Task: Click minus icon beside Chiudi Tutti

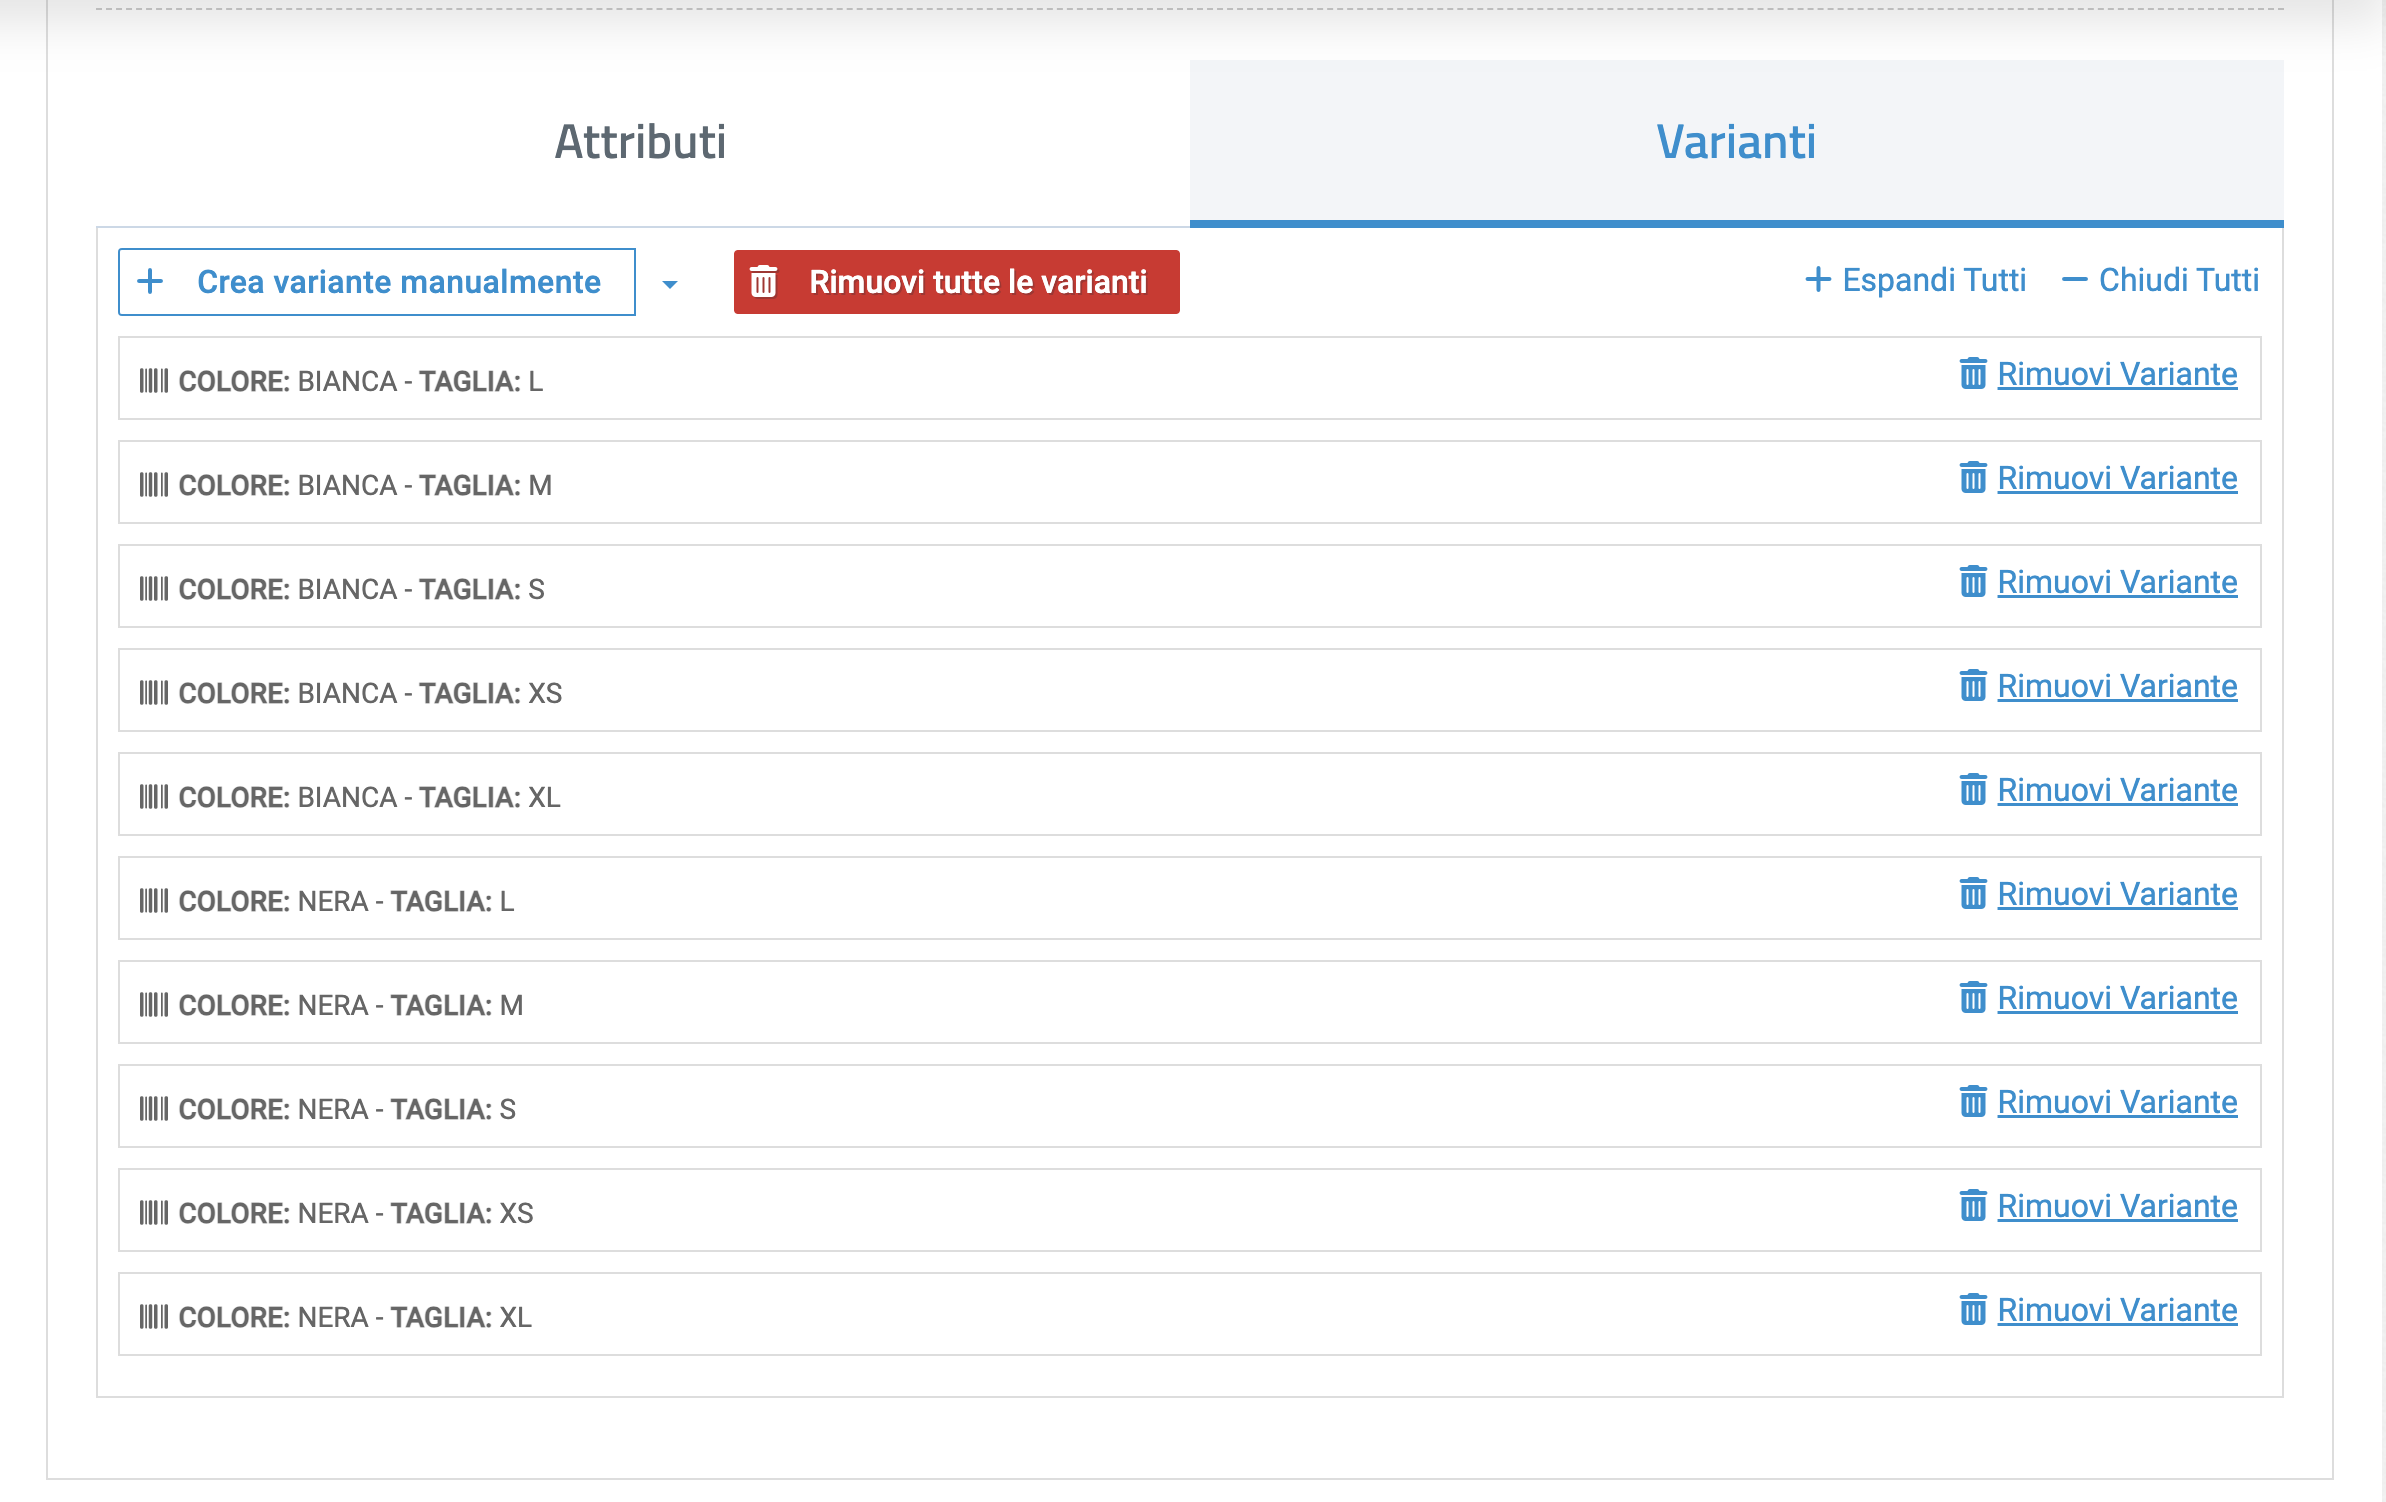Action: (x=2075, y=280)
